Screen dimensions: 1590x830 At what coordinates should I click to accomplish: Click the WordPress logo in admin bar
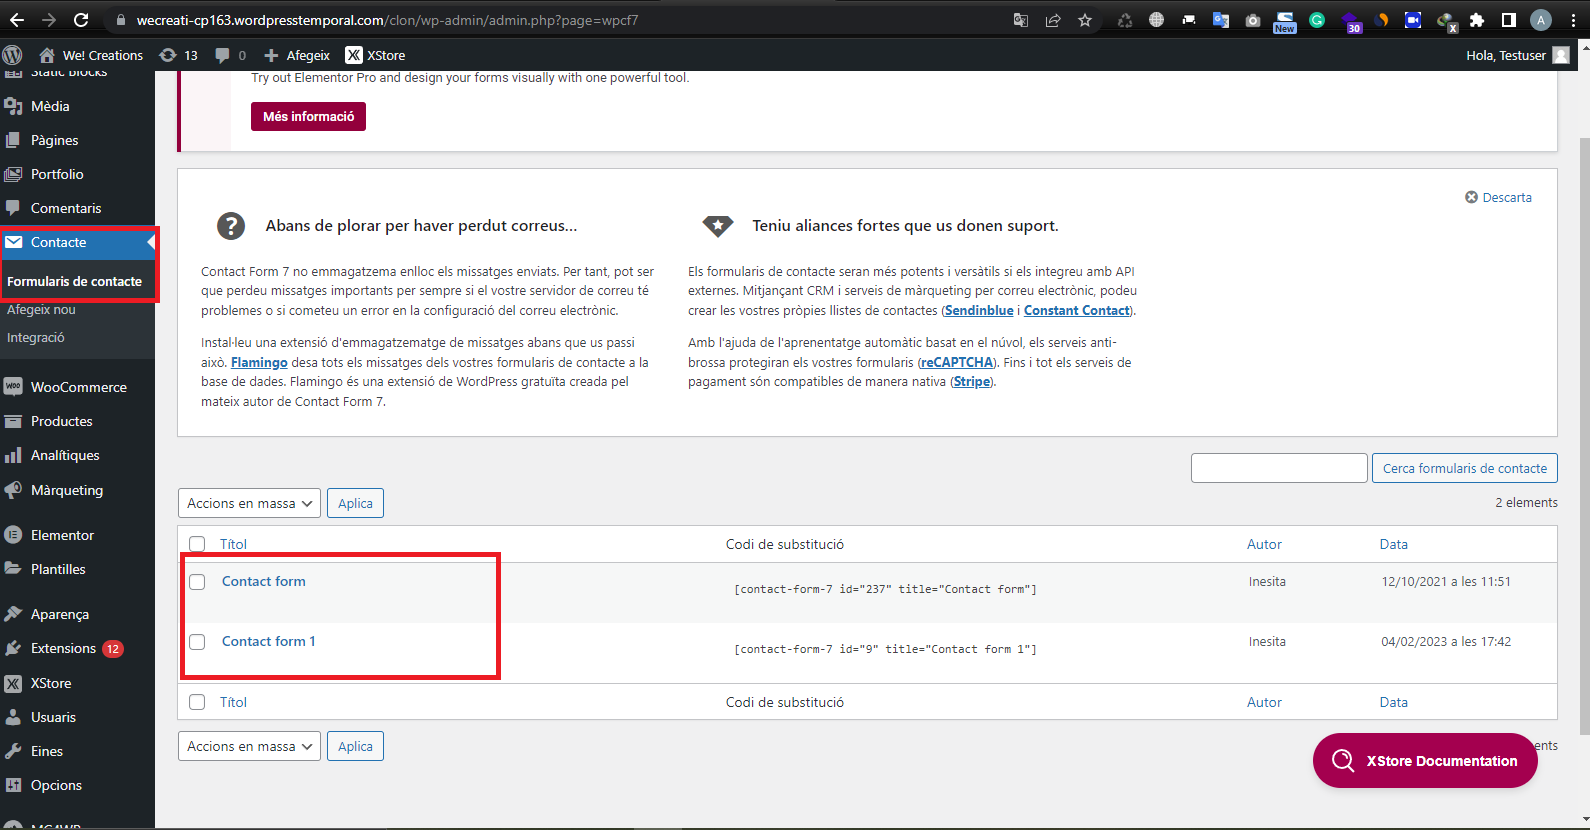click(x=13, y=55)
